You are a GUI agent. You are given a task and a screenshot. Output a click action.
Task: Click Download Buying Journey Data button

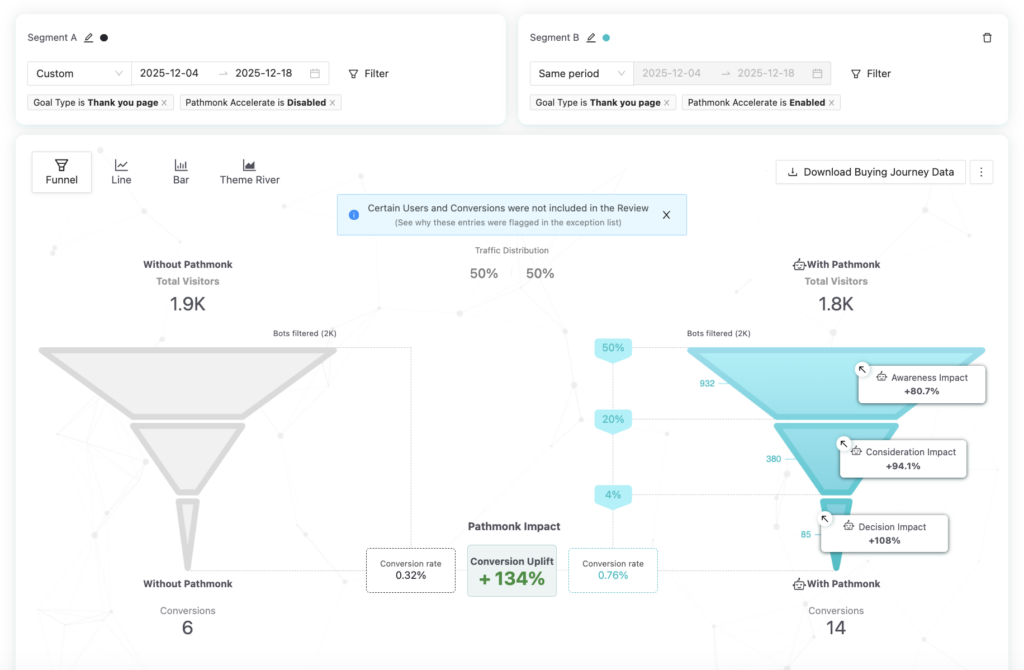click(871, 172)
